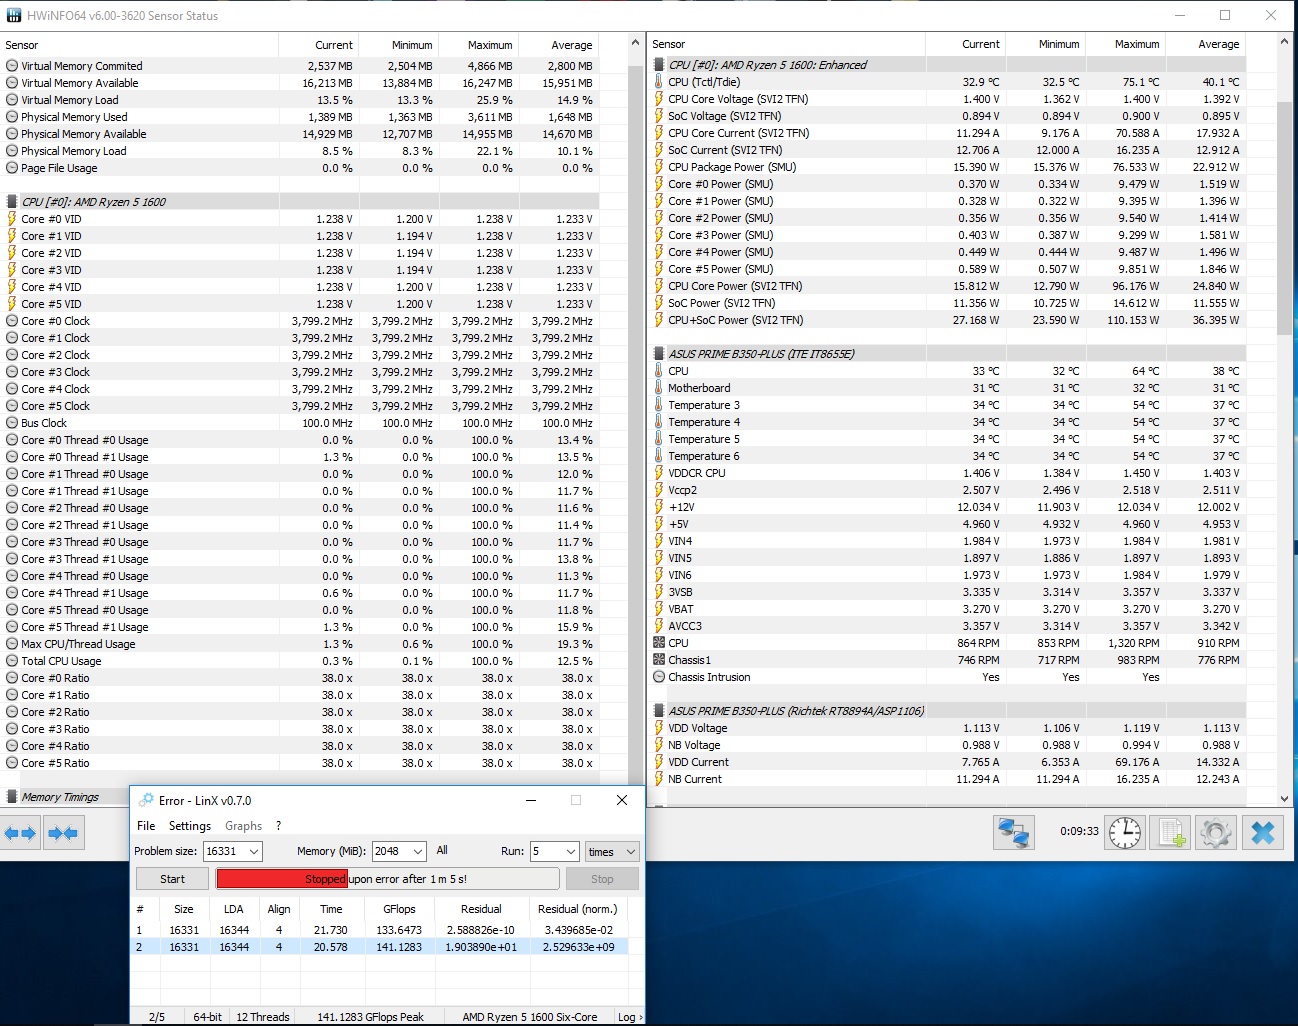Open sensor settings gear icon
Image resolution: width=1298 pixels, height=1026 pixels.
1216,833
